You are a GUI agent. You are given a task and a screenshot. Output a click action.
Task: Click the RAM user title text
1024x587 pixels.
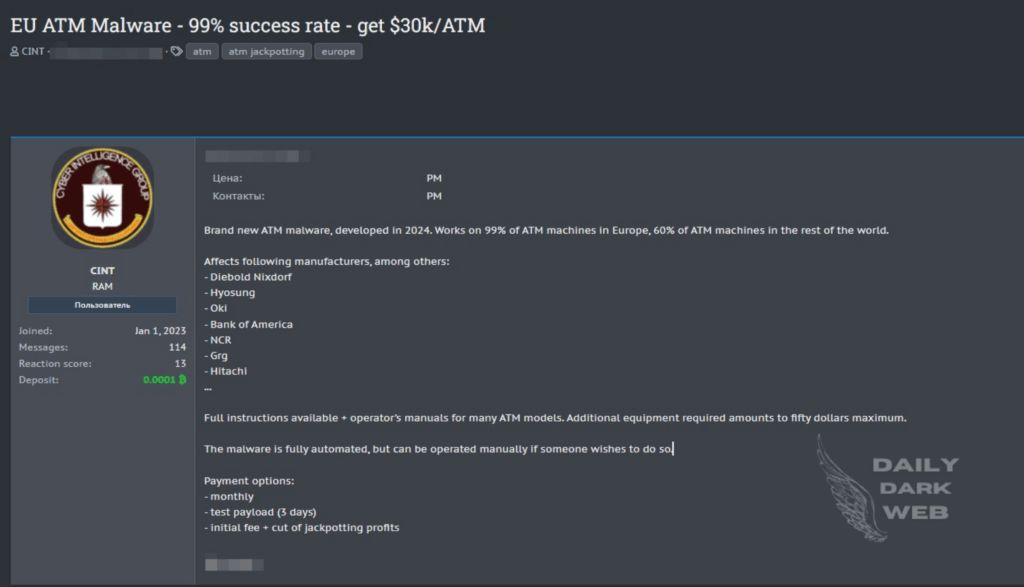(102, 286)
